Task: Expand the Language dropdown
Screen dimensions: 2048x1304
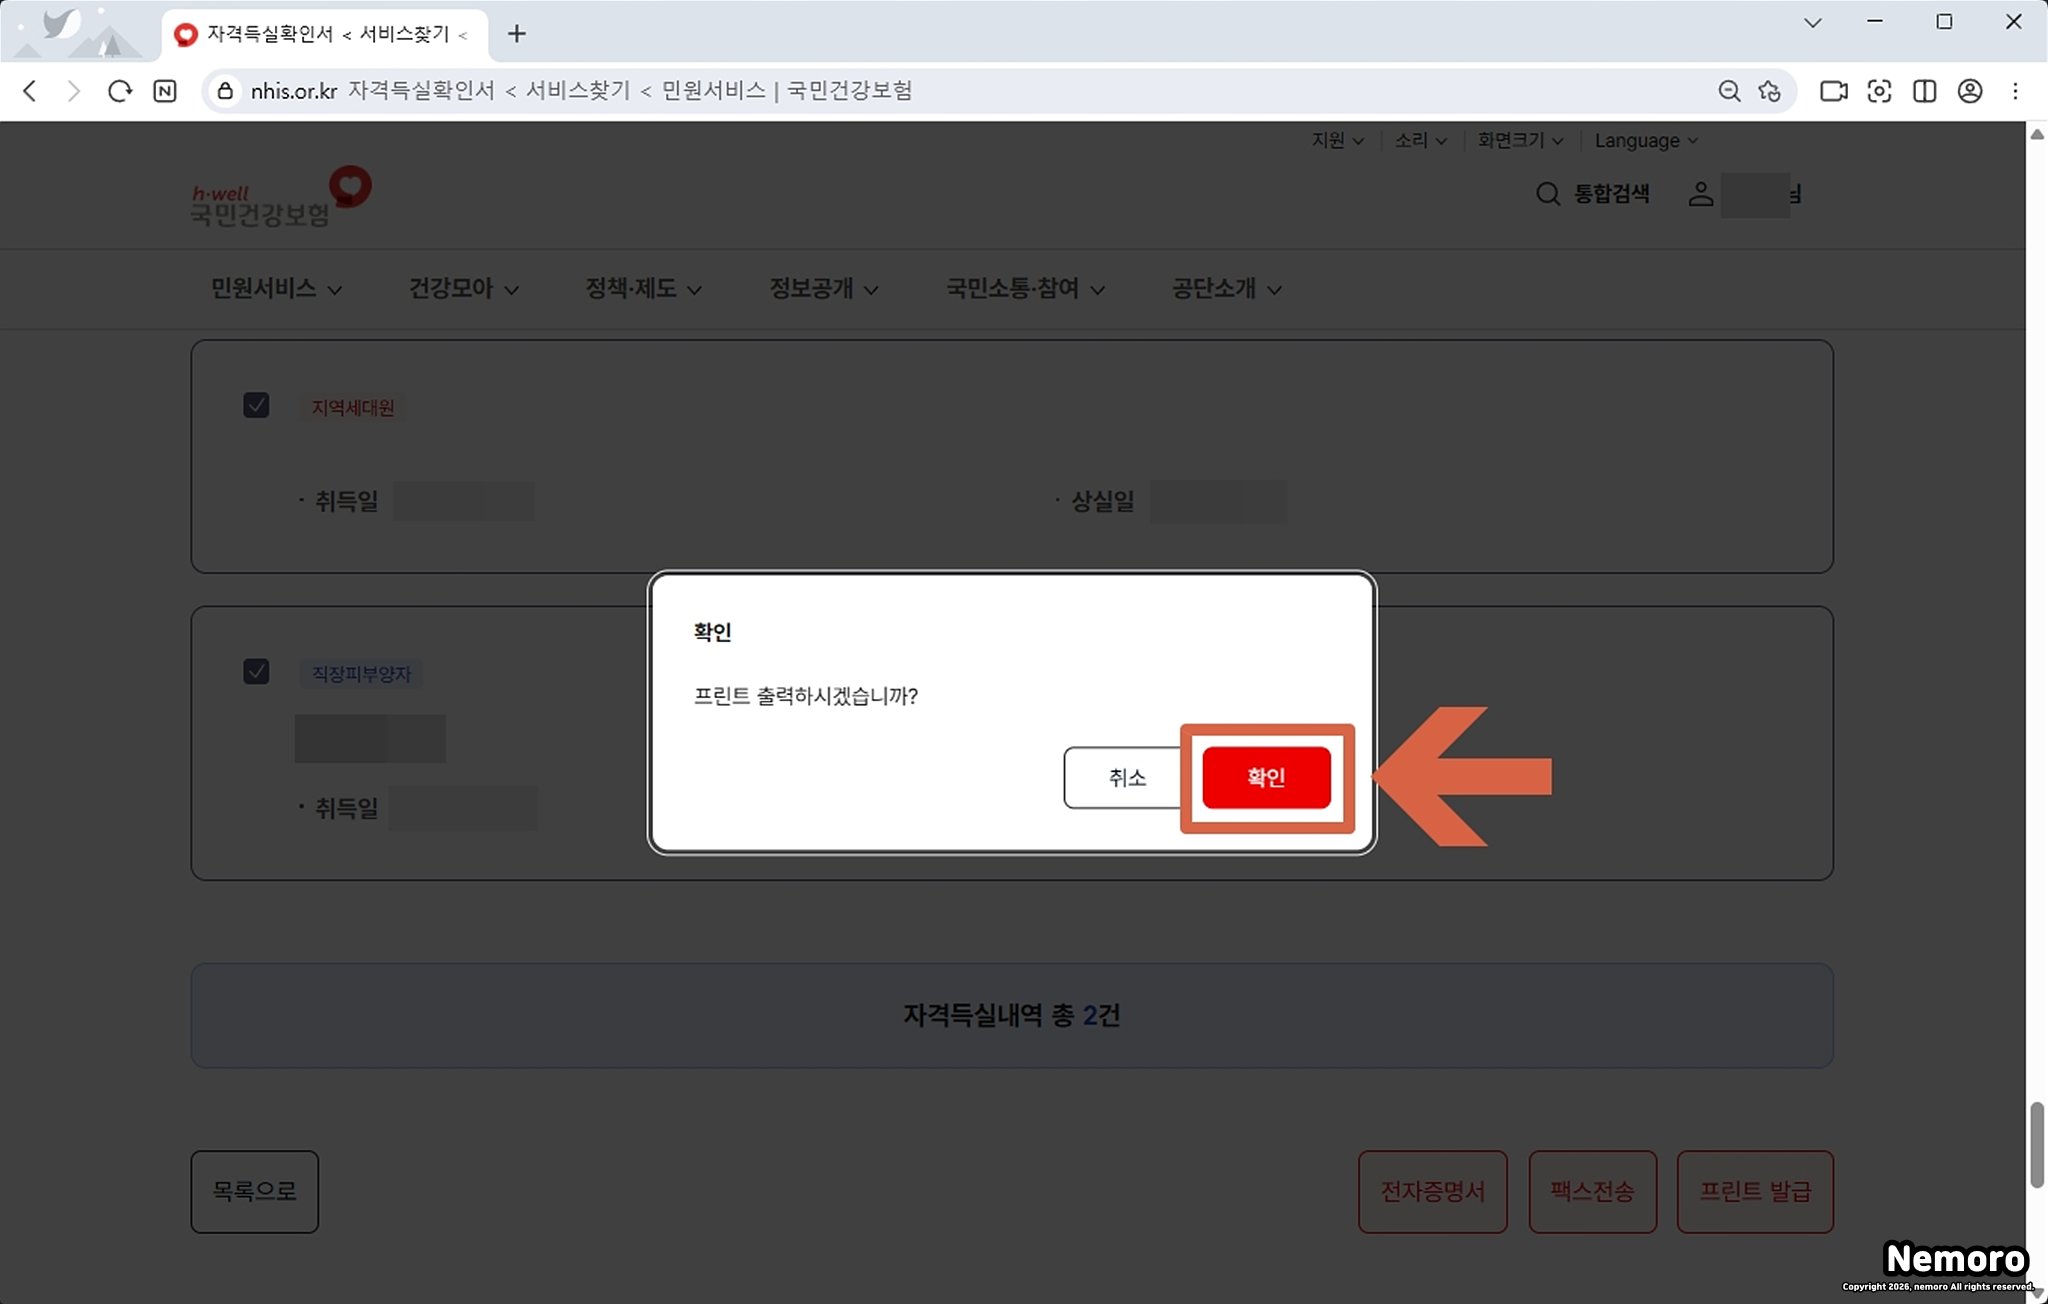Action: 1645,141
